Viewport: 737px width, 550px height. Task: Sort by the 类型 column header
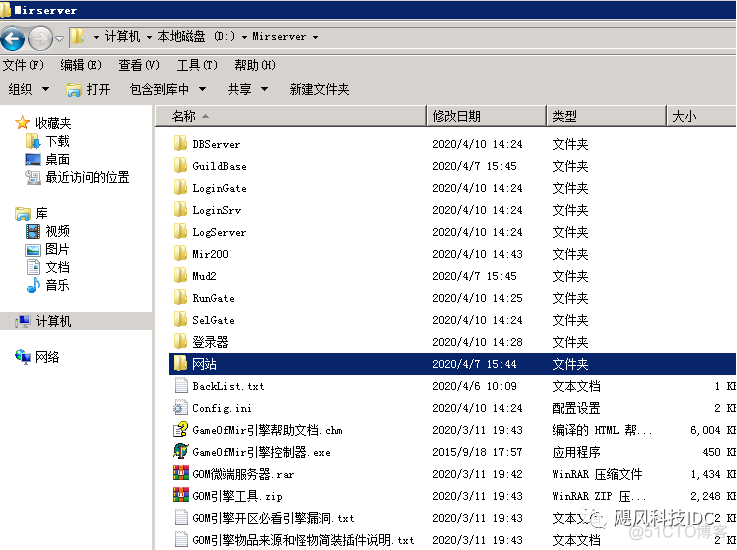coord(606,116)
